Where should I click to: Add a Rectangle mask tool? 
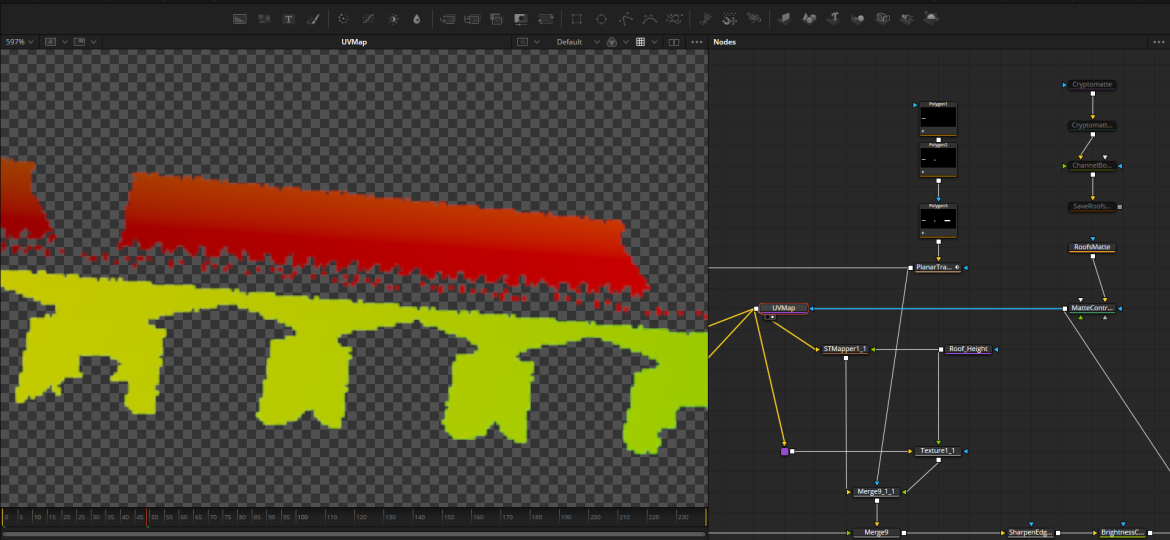(x=577, y=19)
